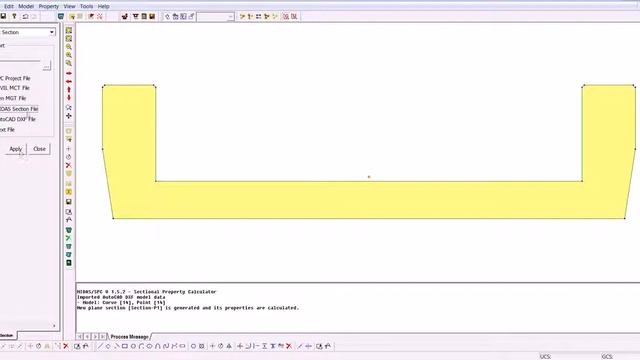Click the Zoom In magnifier with plus

coord(69,55)
